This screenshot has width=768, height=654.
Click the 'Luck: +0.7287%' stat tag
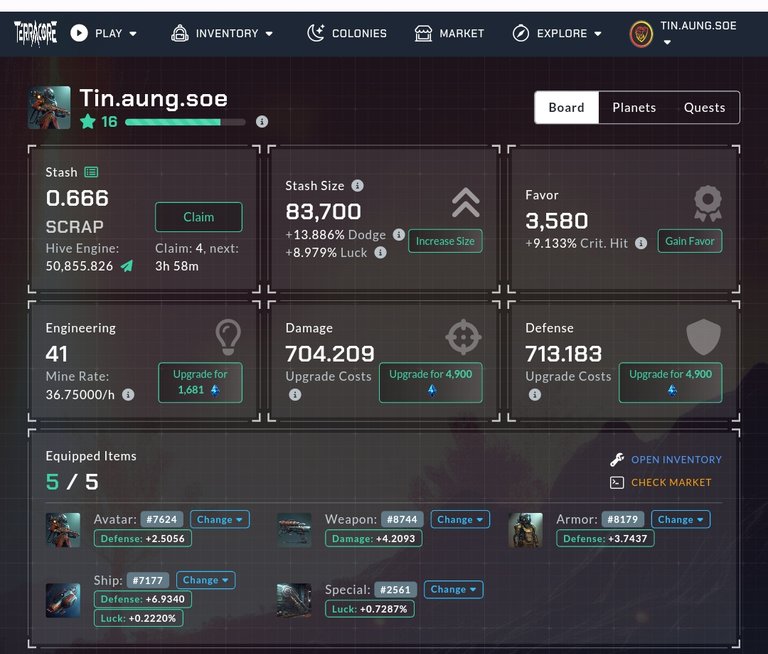[x=370, y=609]
